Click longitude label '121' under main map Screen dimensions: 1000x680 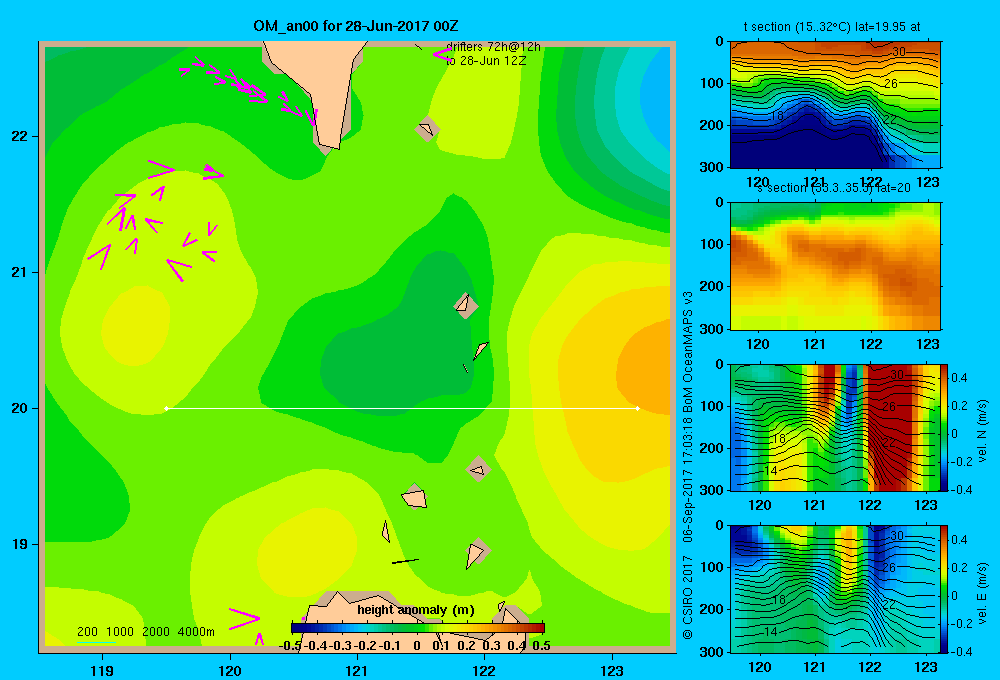point(357,670)
